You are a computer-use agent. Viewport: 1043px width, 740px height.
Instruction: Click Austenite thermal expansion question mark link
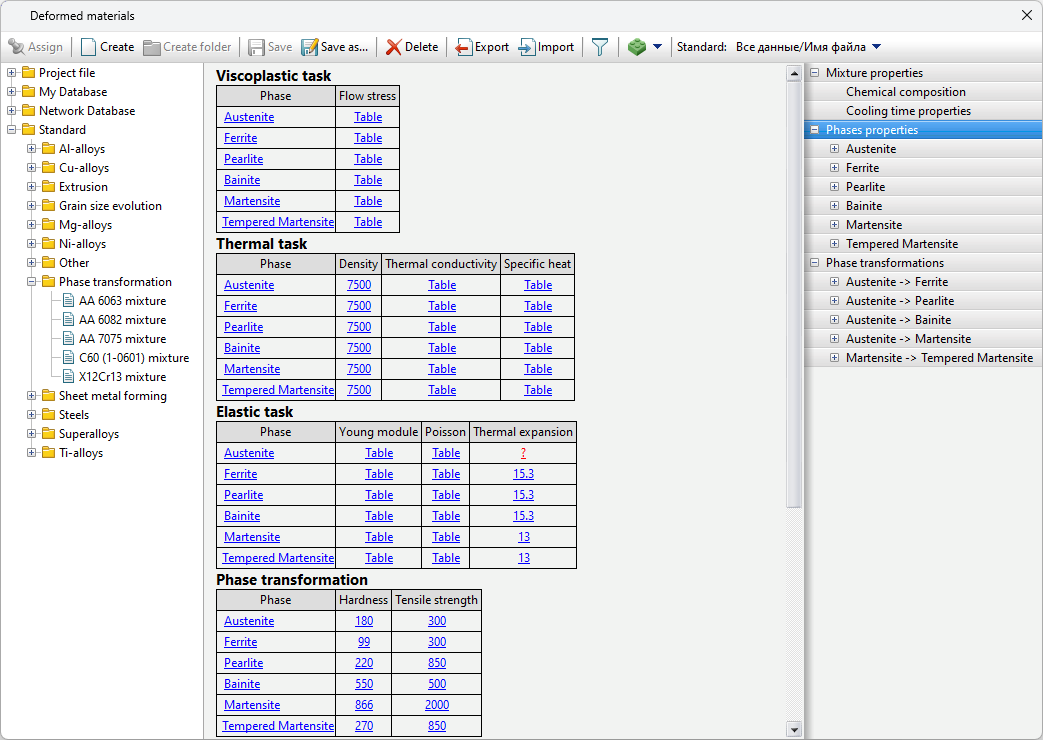pyautogui.click(x=523, y=453)
